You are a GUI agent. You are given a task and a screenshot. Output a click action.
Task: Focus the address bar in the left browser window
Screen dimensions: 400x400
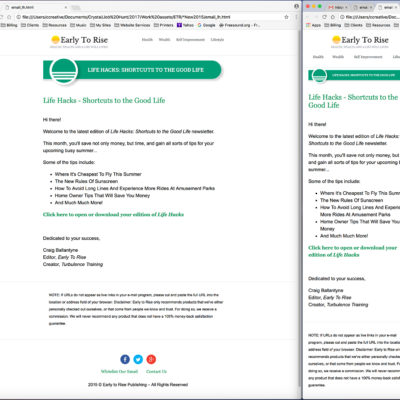(x=152, y=17)
